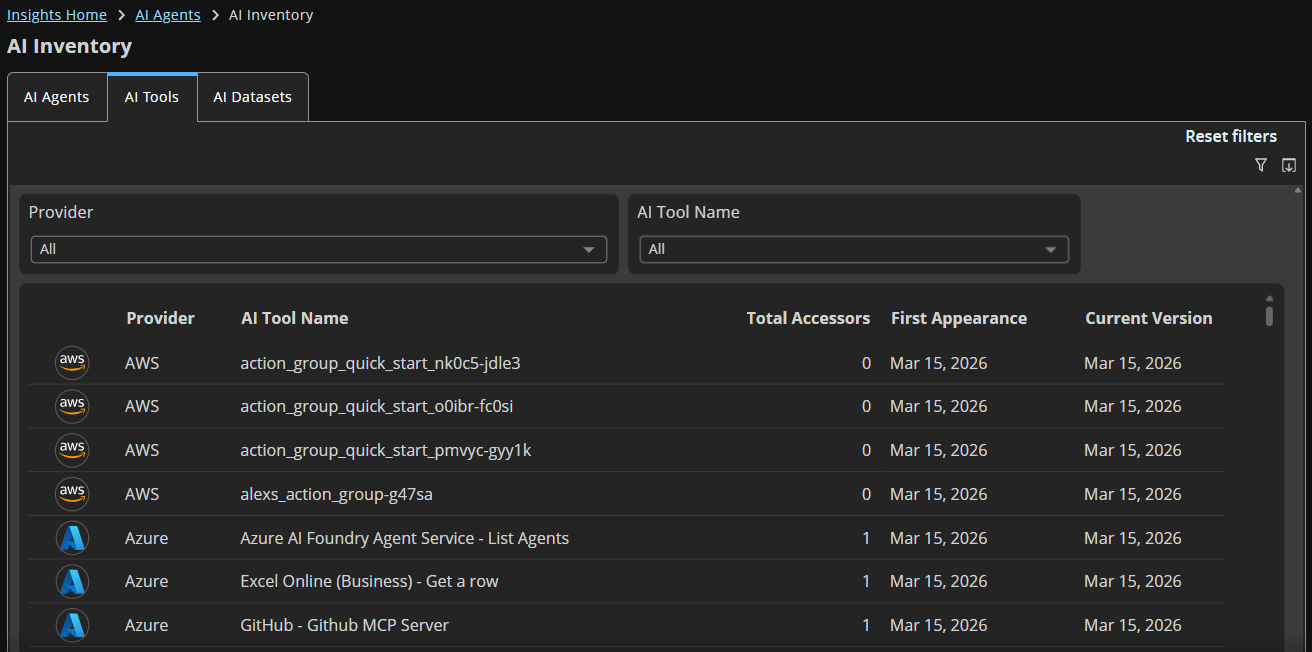This screenshot has height=652, width=1312.
Task: Click Reset filters
Action: (1231, 136)
